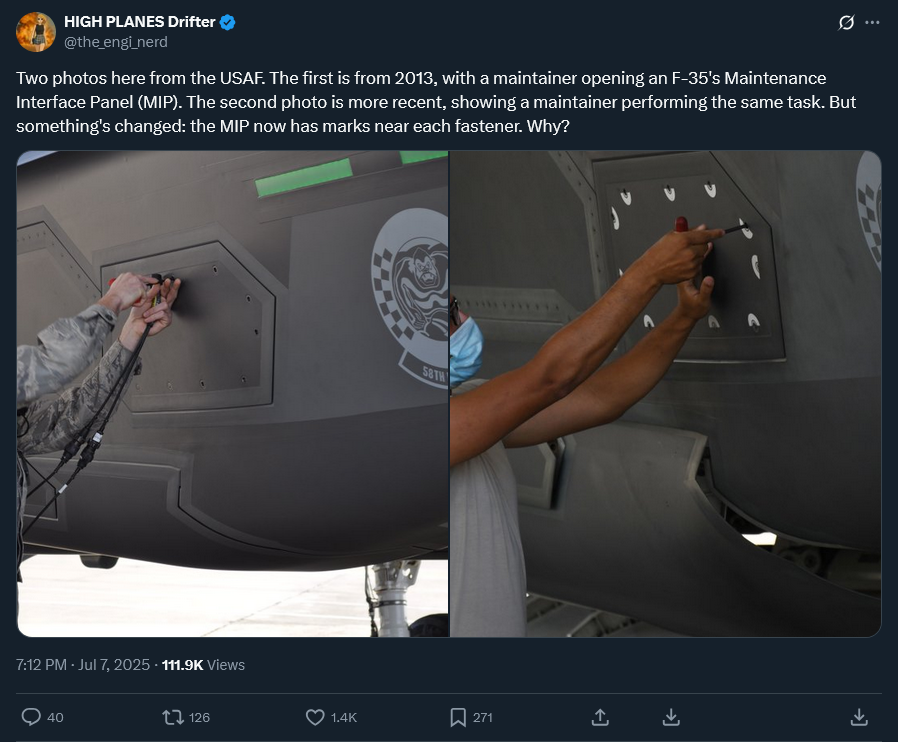898x742 pixels.
Task: Open the @the_engi_nerd handle link
Action: point(116,42)
